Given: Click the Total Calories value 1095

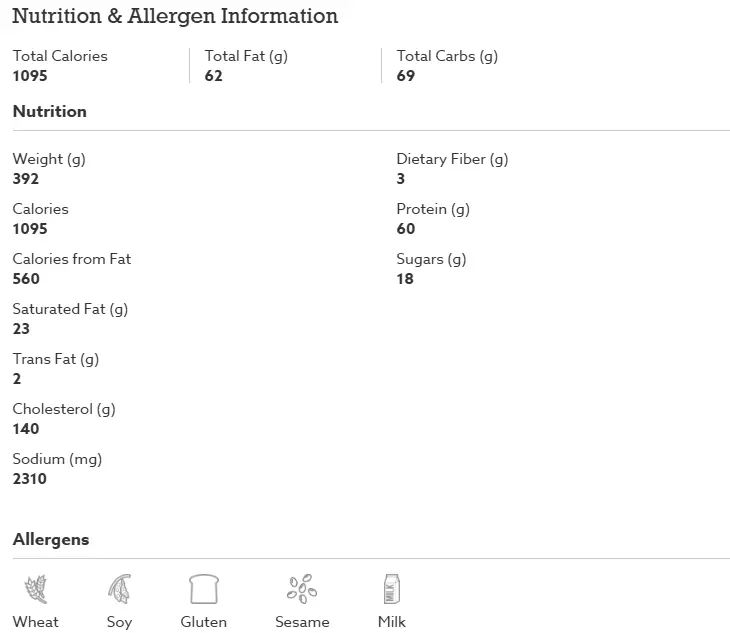Looking at the screenshot, I should [30, 76].
